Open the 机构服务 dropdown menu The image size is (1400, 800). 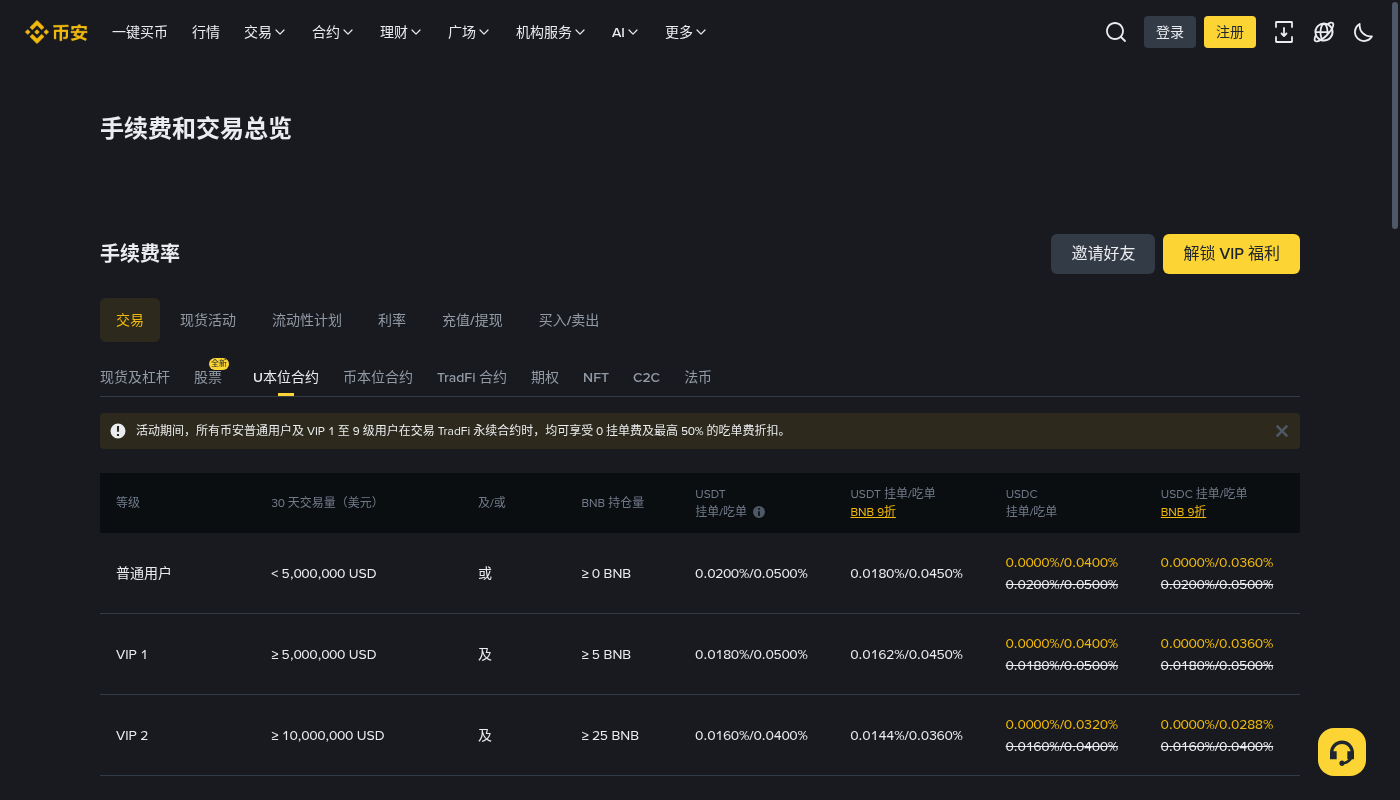pyautogui.click(x=551, y=32)
